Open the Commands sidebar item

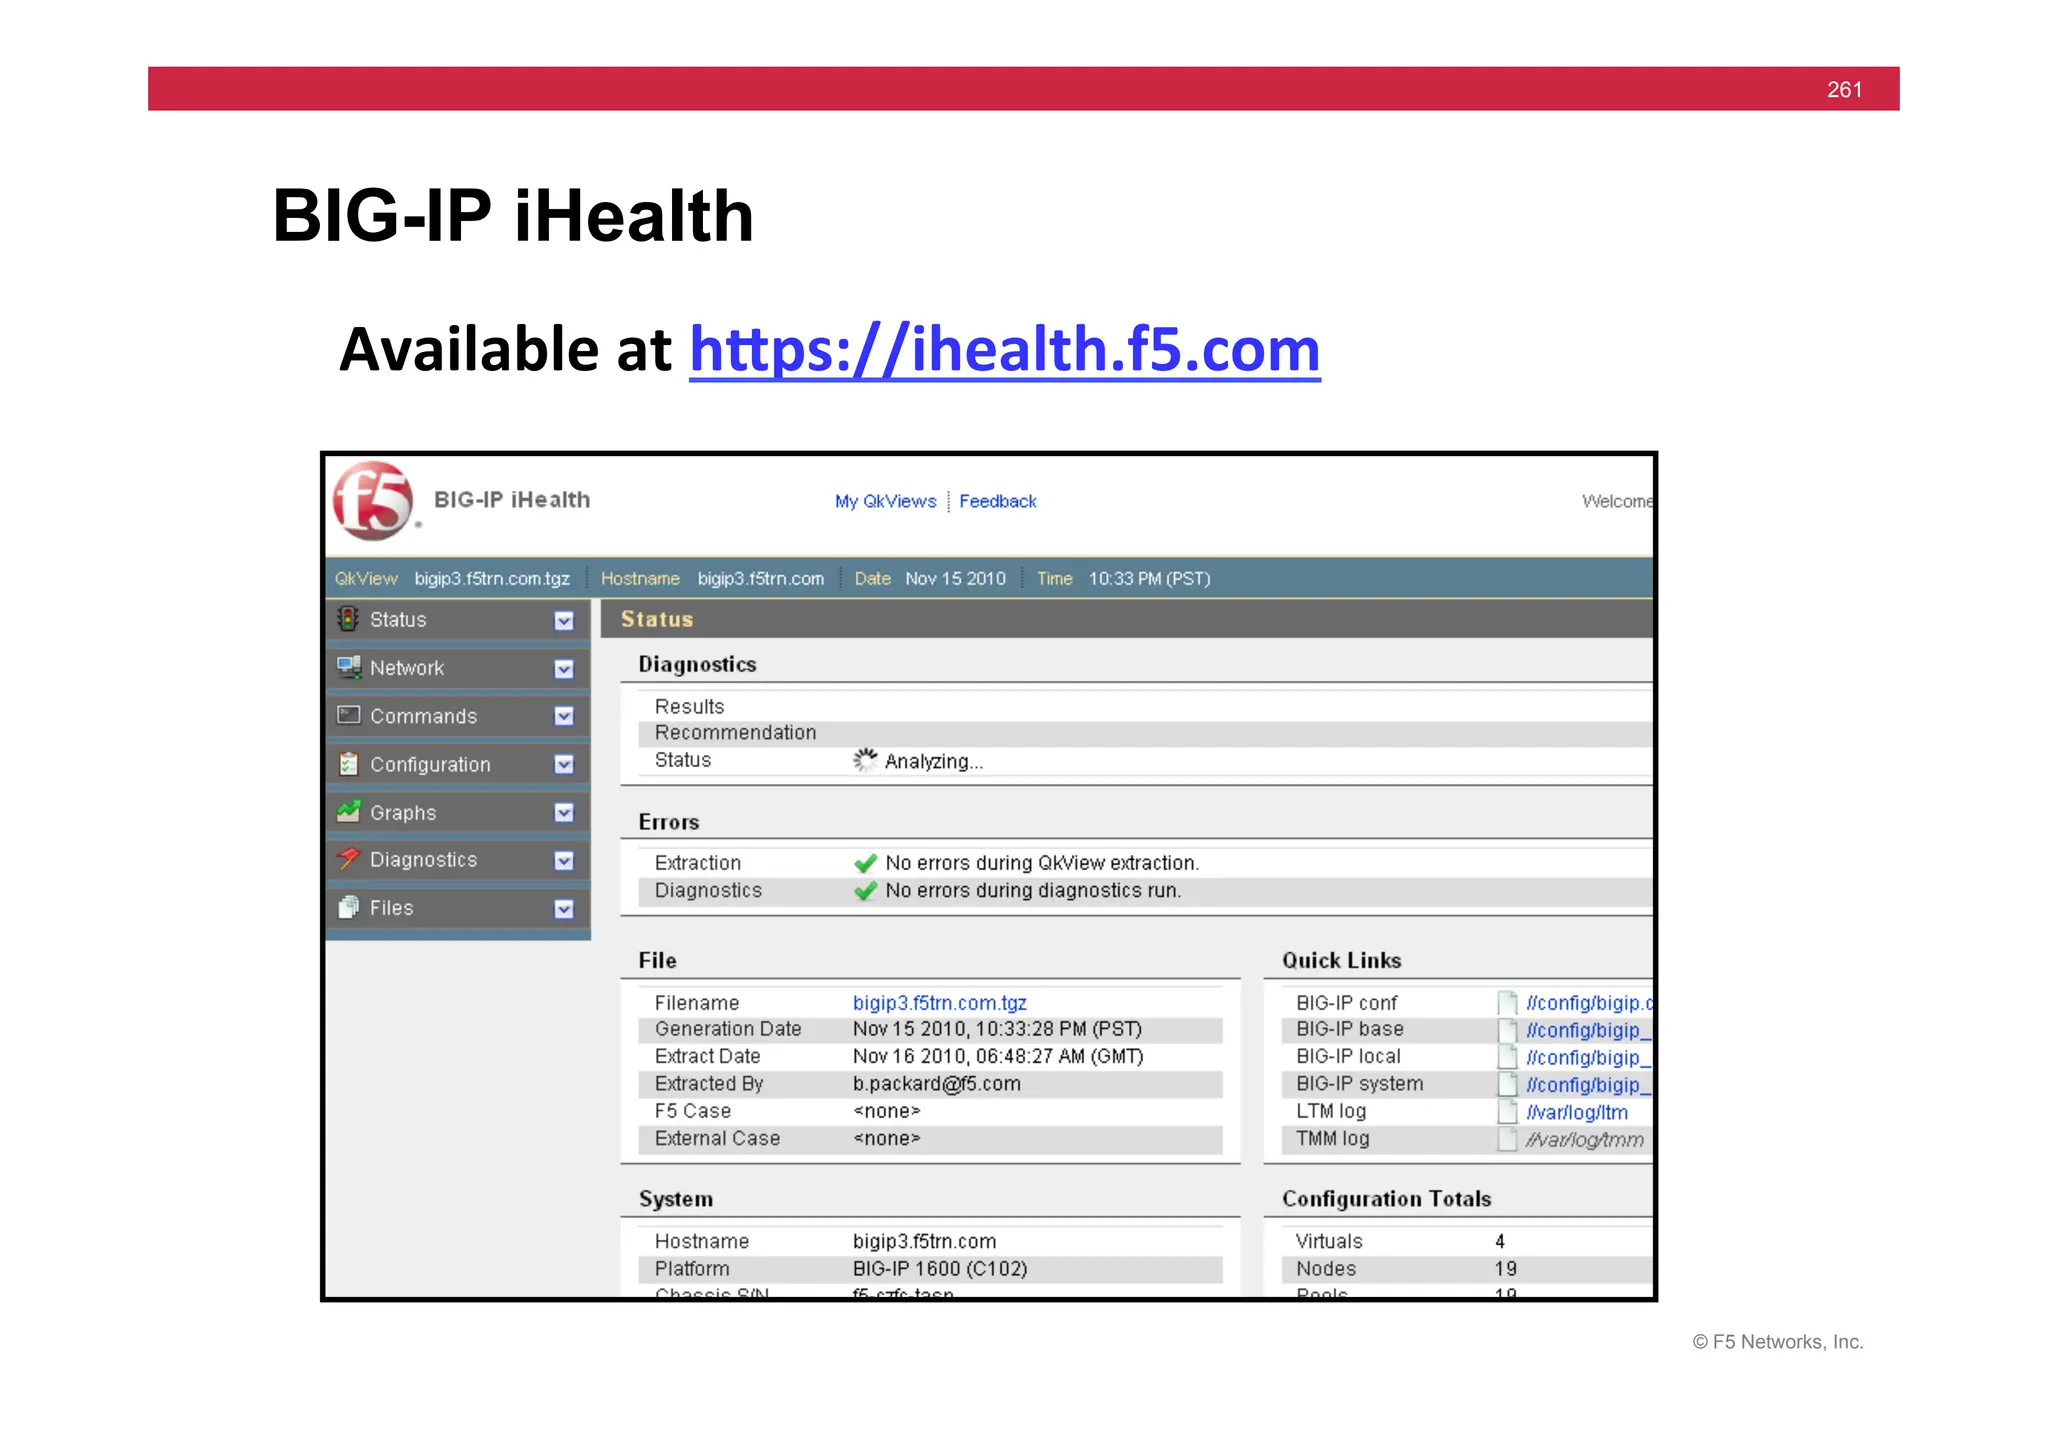[458, 716]
